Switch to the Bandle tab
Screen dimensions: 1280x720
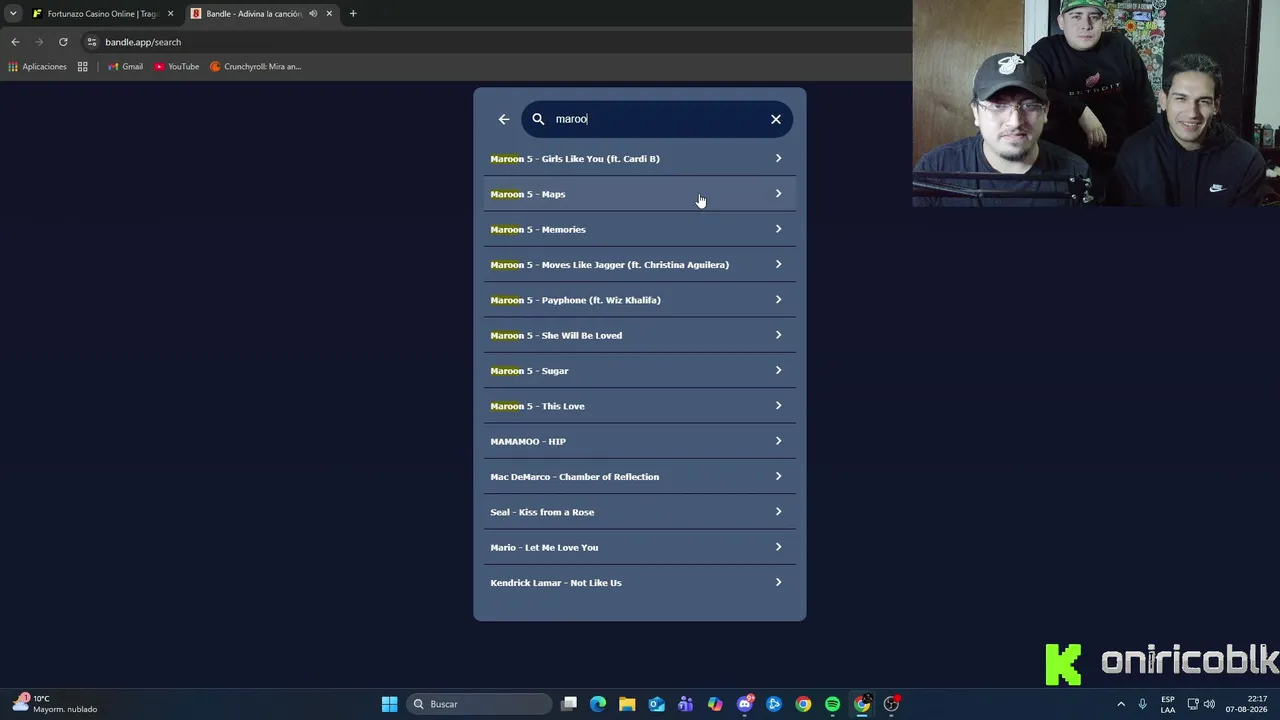click(x=262, y=14)
